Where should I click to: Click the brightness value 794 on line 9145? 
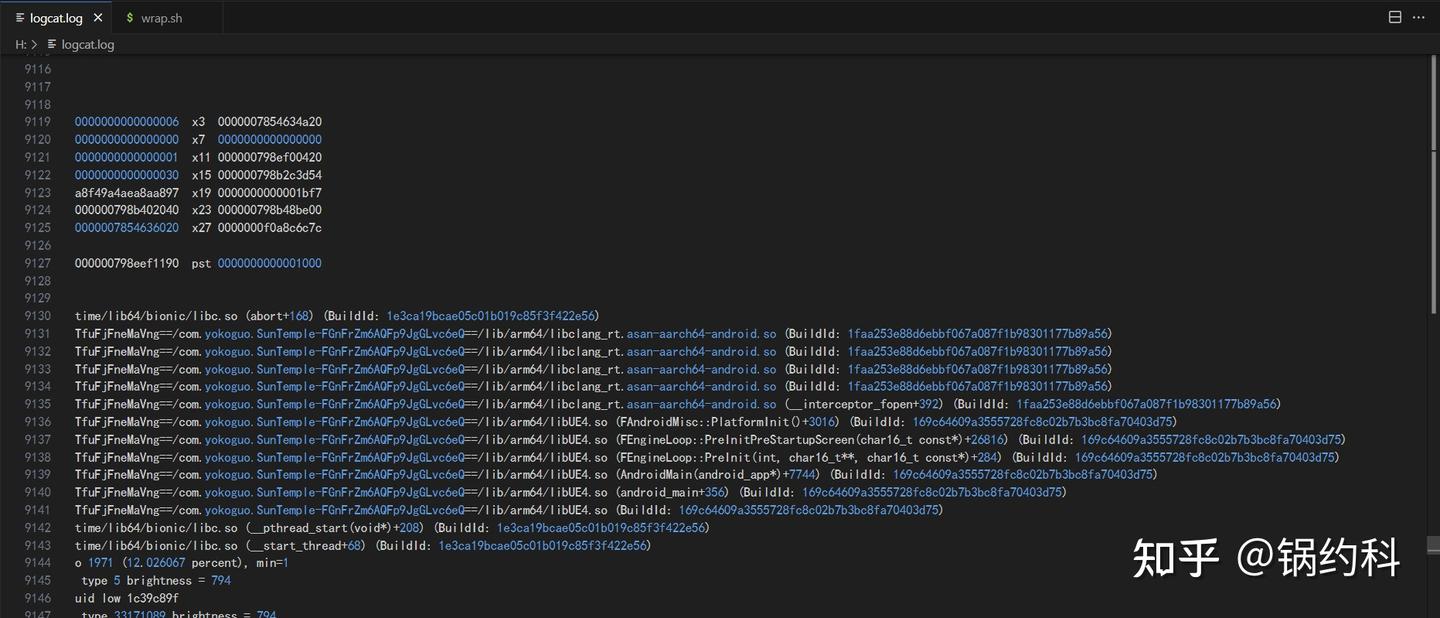pos(220,580)
